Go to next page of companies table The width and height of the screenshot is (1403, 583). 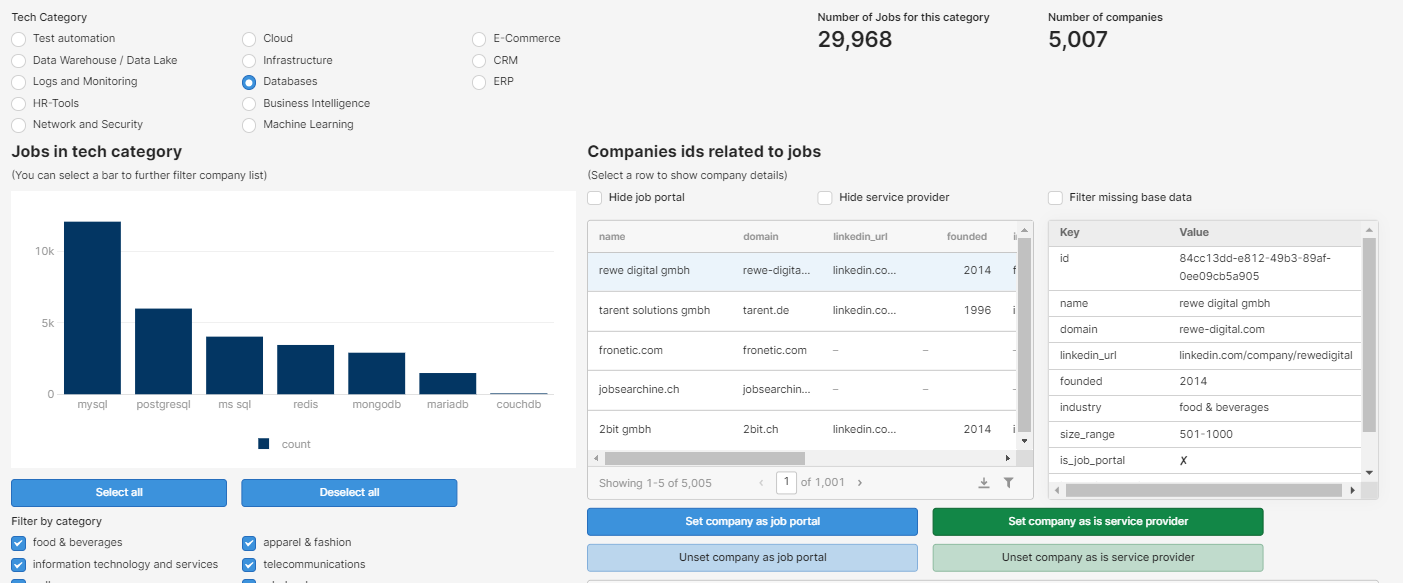[x=860, y=483]
